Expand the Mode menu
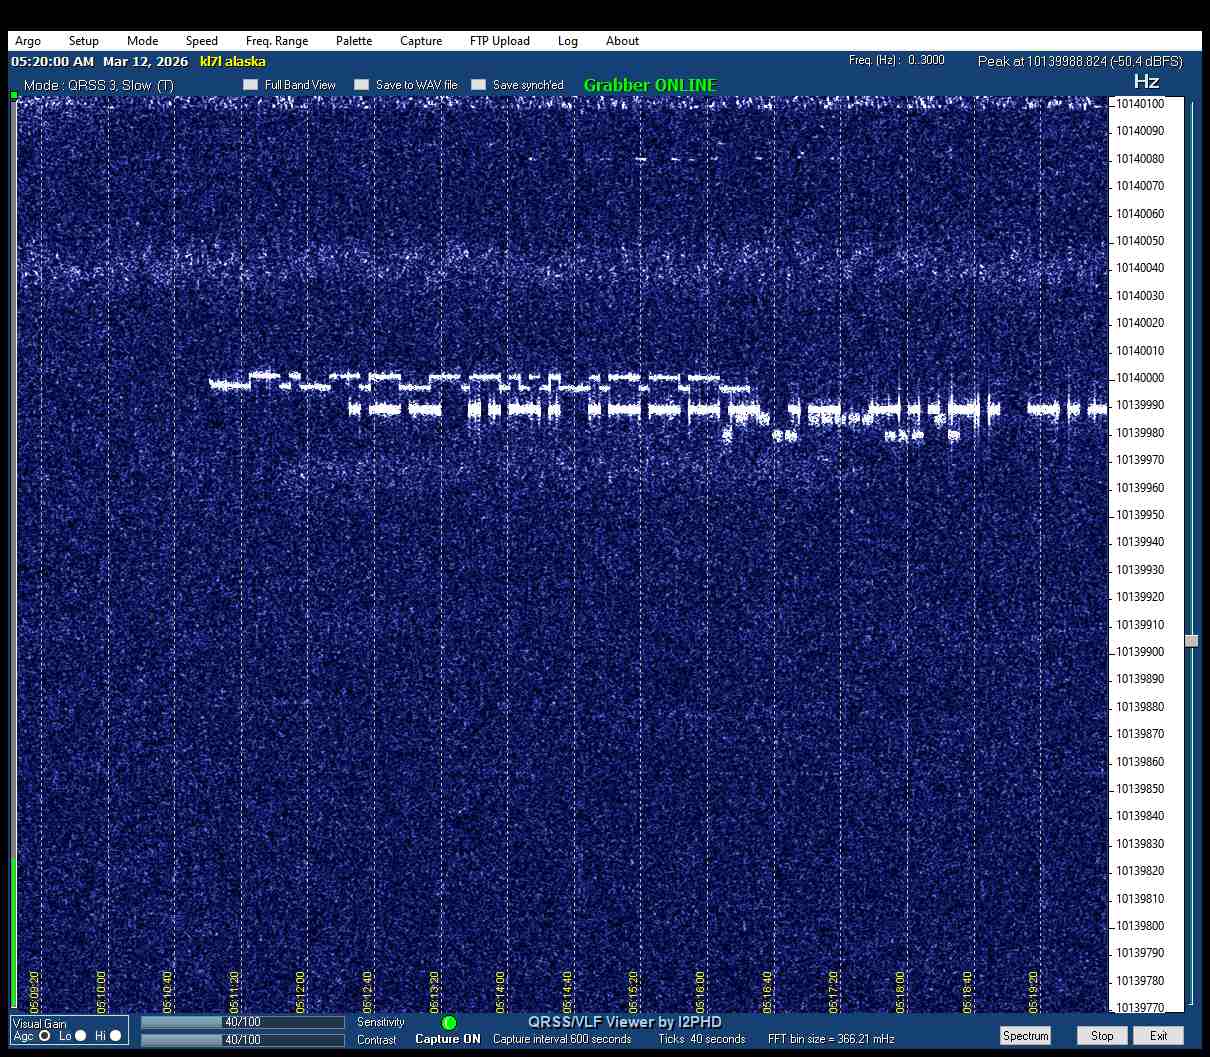 coord(142,41)
